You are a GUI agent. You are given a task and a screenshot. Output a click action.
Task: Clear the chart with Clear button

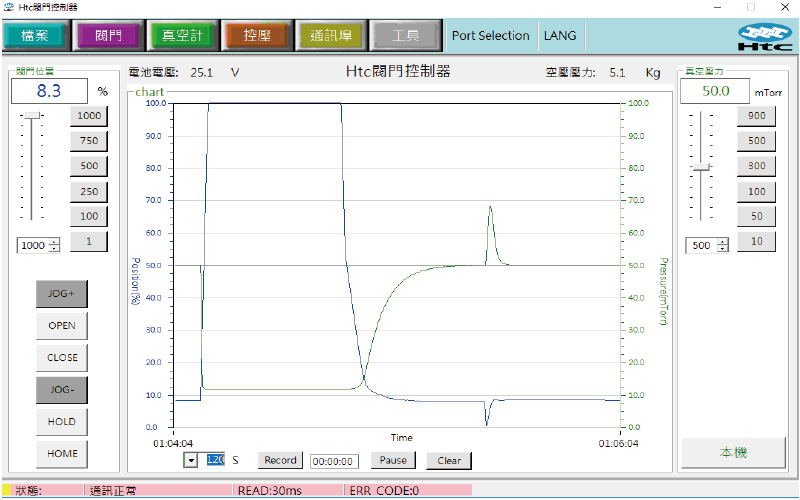click(449, 461)
